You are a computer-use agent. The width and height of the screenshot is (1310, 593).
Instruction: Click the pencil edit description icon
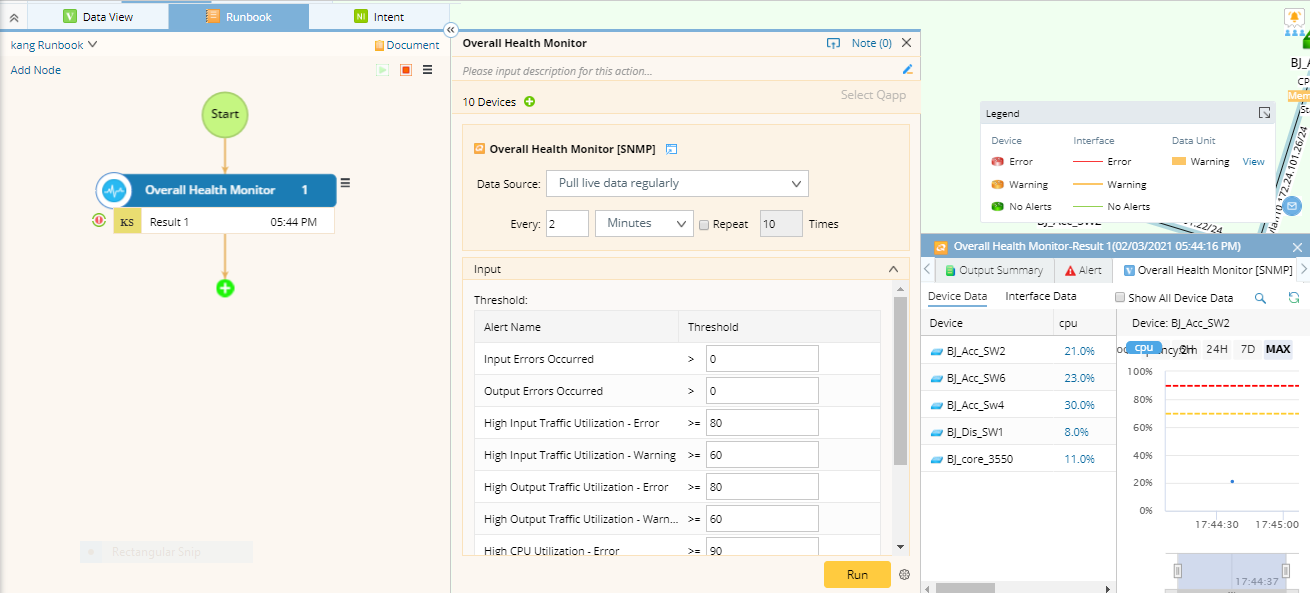click(907, 70)
